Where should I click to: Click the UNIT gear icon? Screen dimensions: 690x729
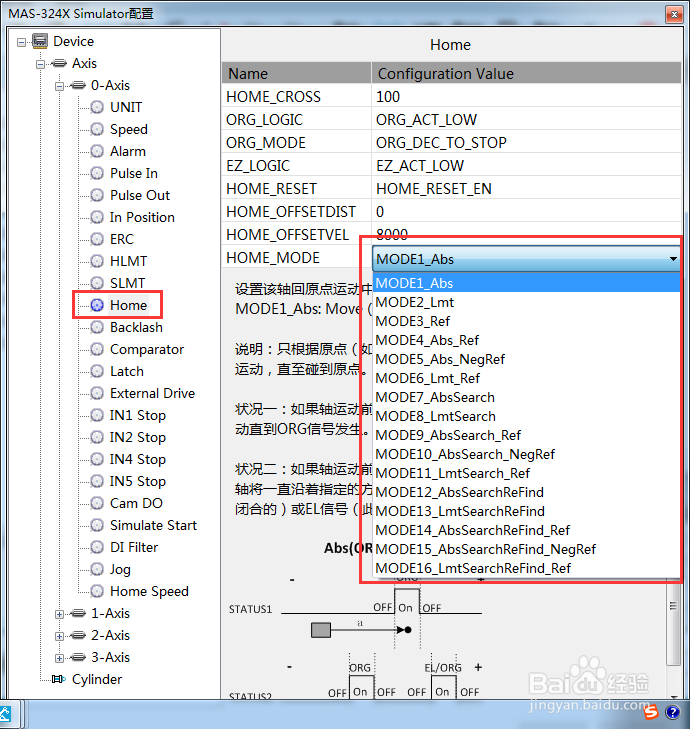97,107
